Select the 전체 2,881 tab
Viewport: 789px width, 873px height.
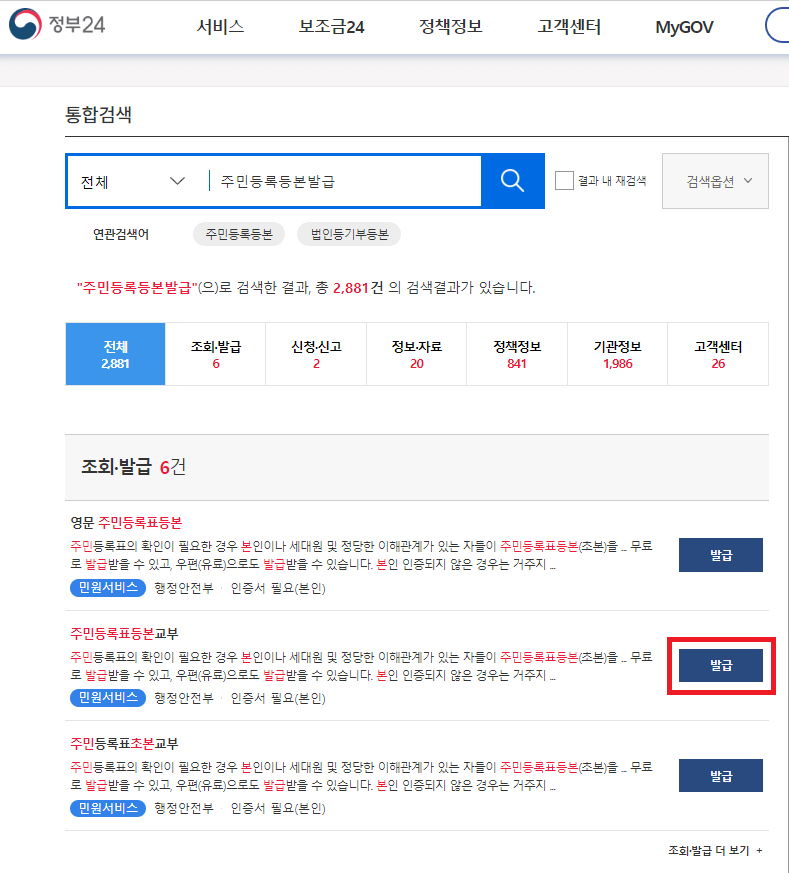pyautogui.click(x=115, y=354)
